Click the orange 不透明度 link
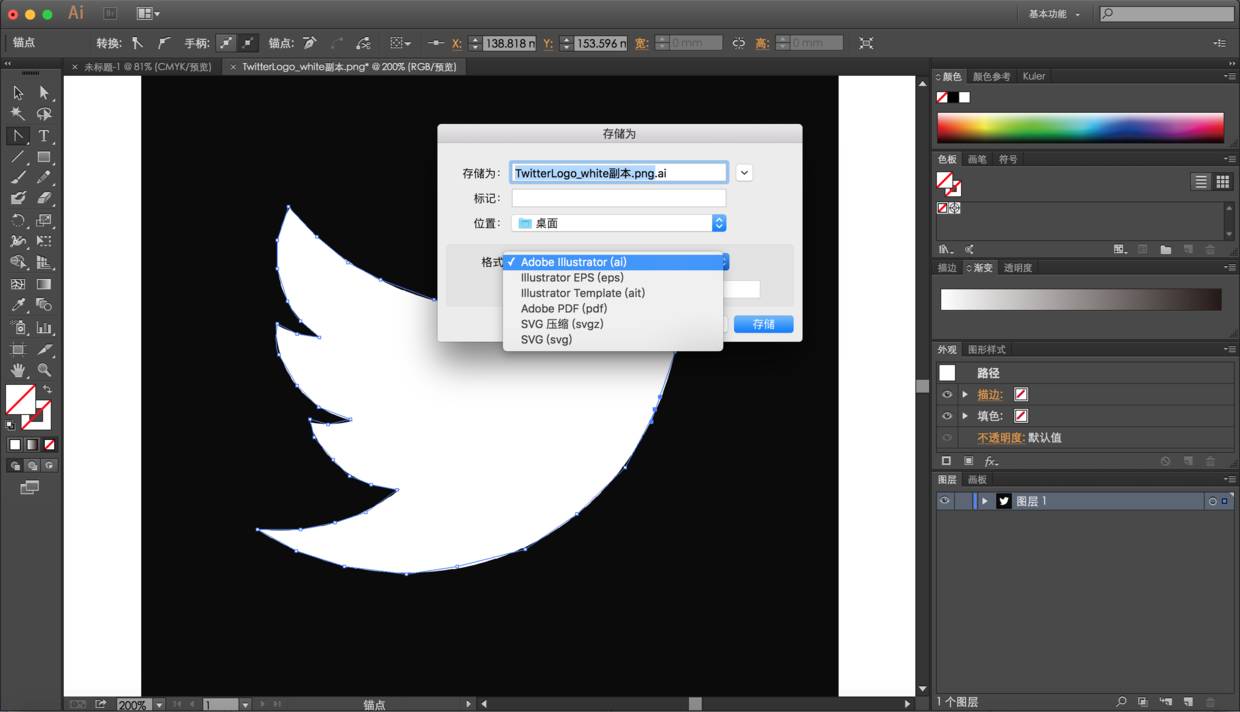Image resolution: width=1240 pixels, height=712 pixels. point(1001,438)
